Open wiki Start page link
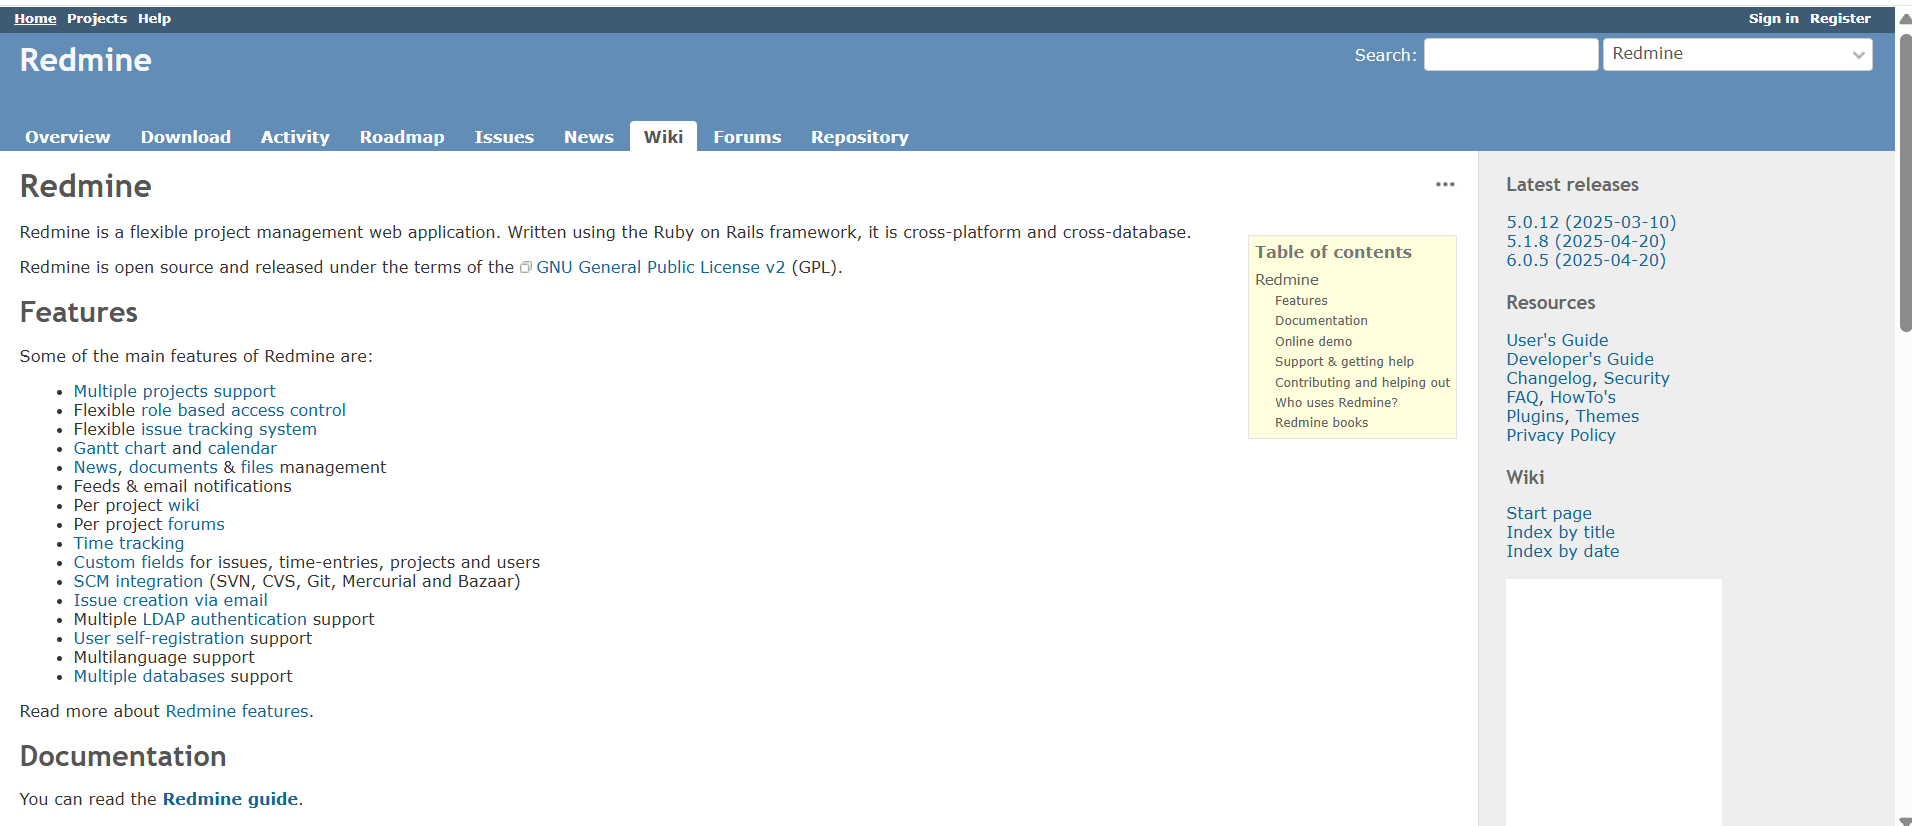1912x826 pixels. point(1549,513)
